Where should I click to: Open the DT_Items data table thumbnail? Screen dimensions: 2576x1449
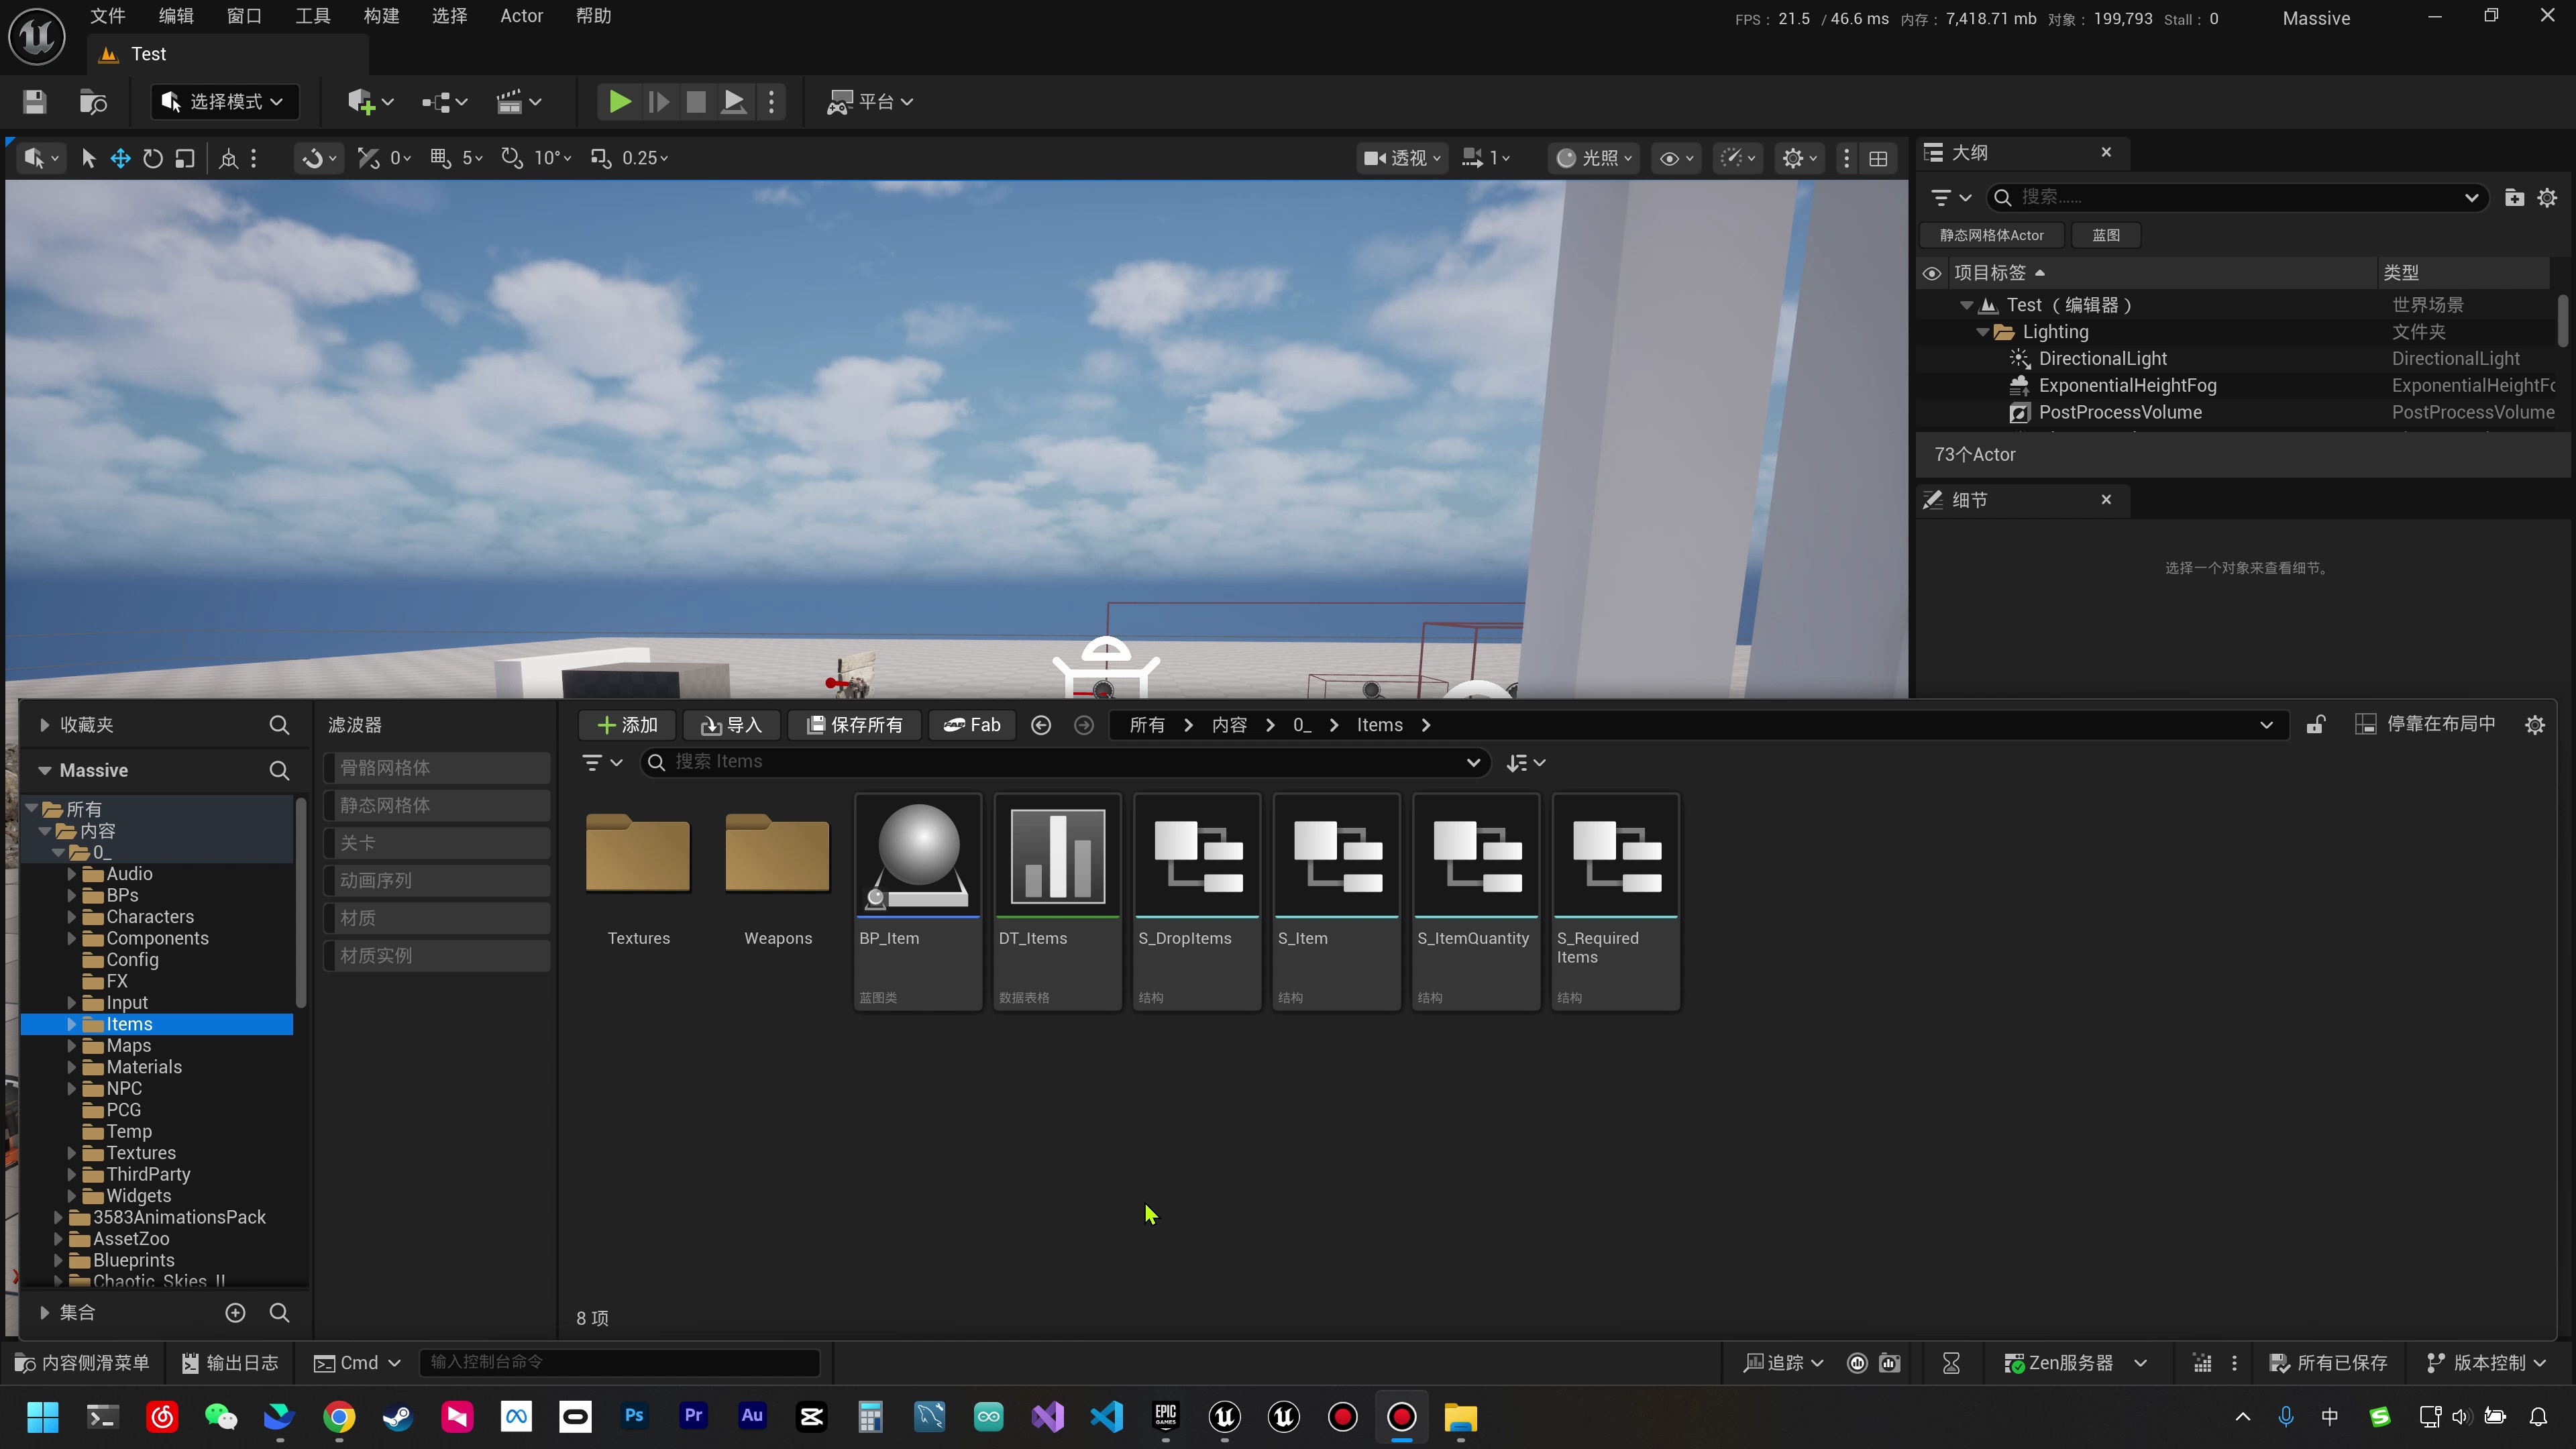(1057, 857)
